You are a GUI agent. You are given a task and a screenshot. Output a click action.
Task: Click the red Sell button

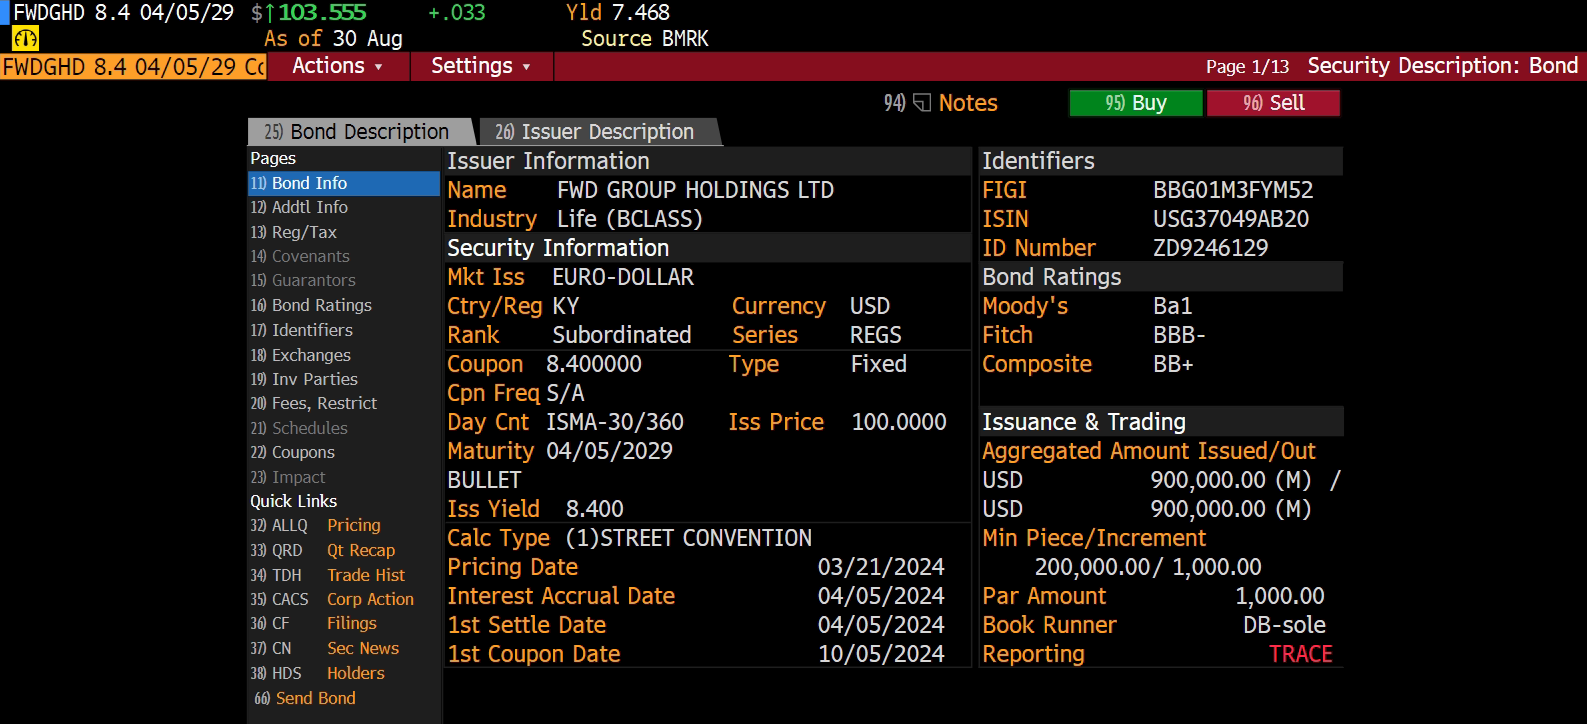click(1273, 103)
